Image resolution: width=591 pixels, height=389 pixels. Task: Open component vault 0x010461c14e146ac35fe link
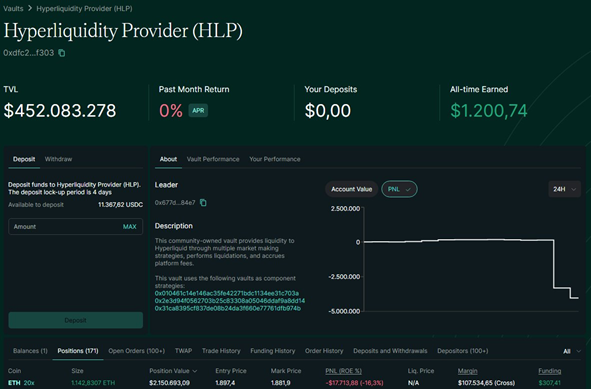tap(227, 293)
